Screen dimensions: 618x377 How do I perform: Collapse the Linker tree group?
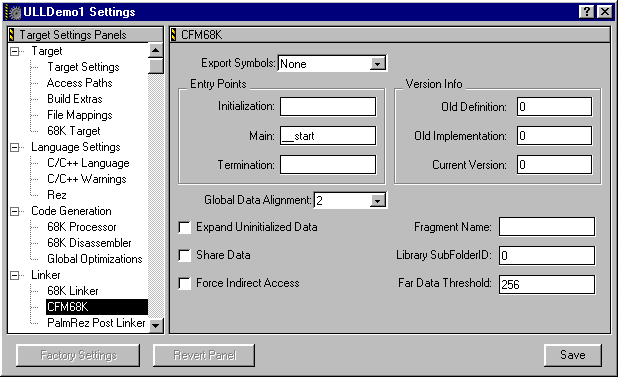tap(15, 275)
